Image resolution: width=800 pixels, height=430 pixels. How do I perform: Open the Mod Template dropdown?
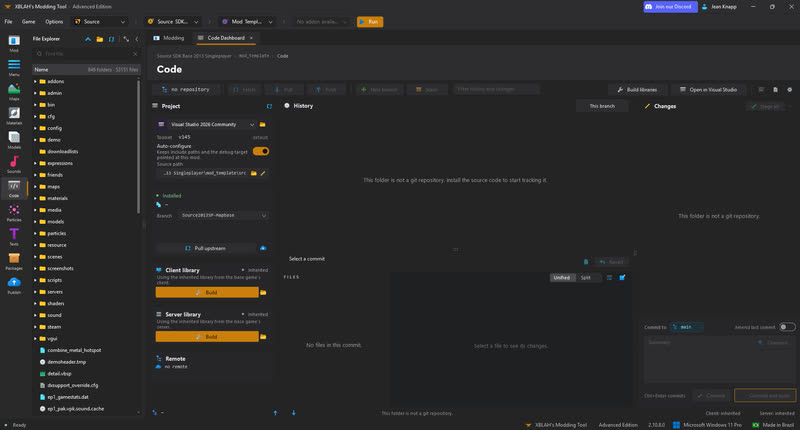click(247, 21)
